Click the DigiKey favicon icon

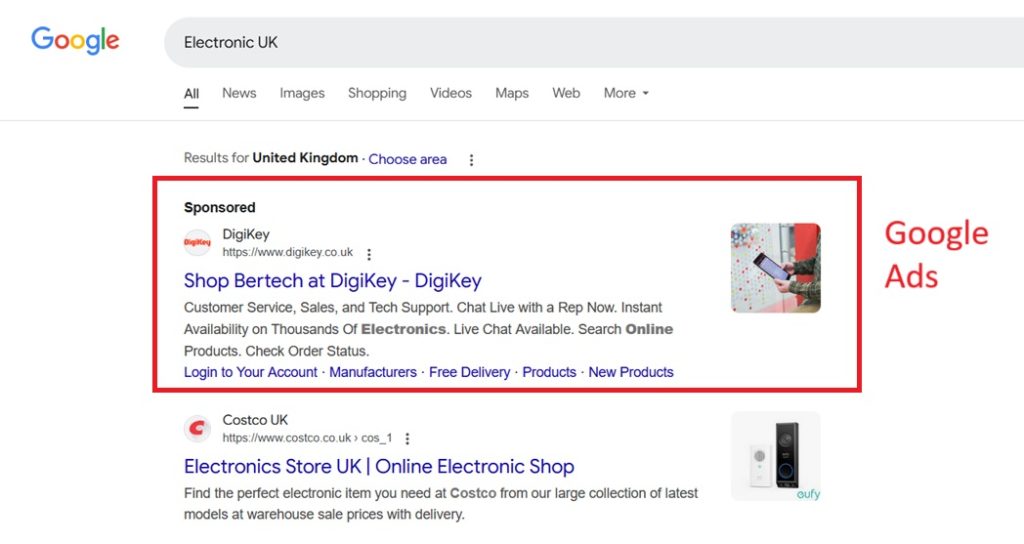tap(198, 243)
